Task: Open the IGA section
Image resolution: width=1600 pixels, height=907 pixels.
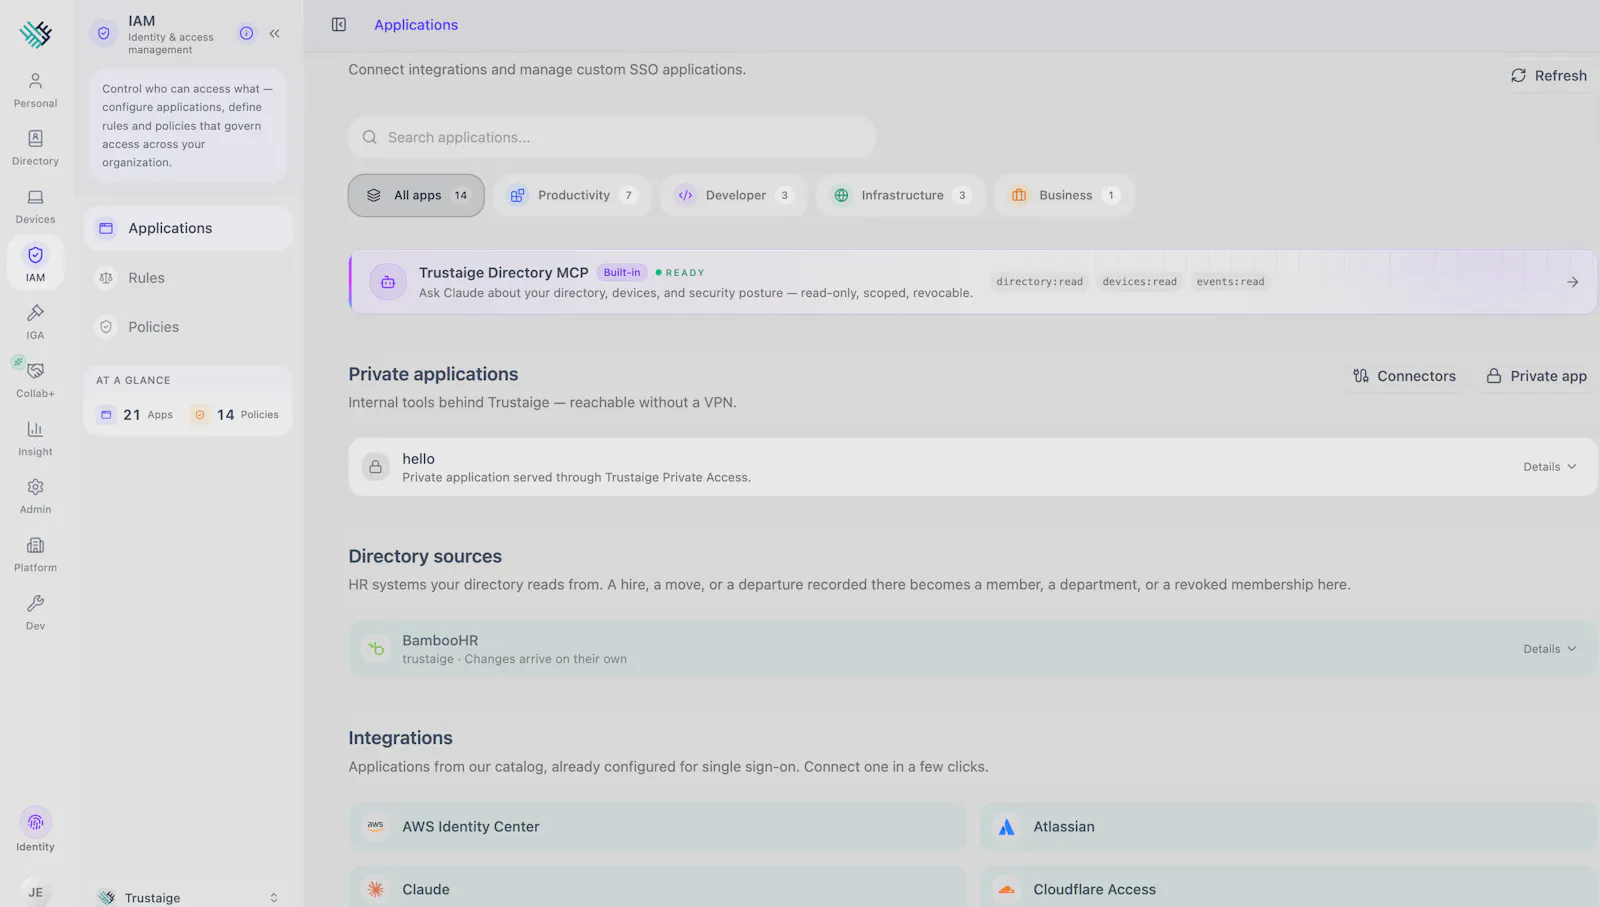Action: 35,322
